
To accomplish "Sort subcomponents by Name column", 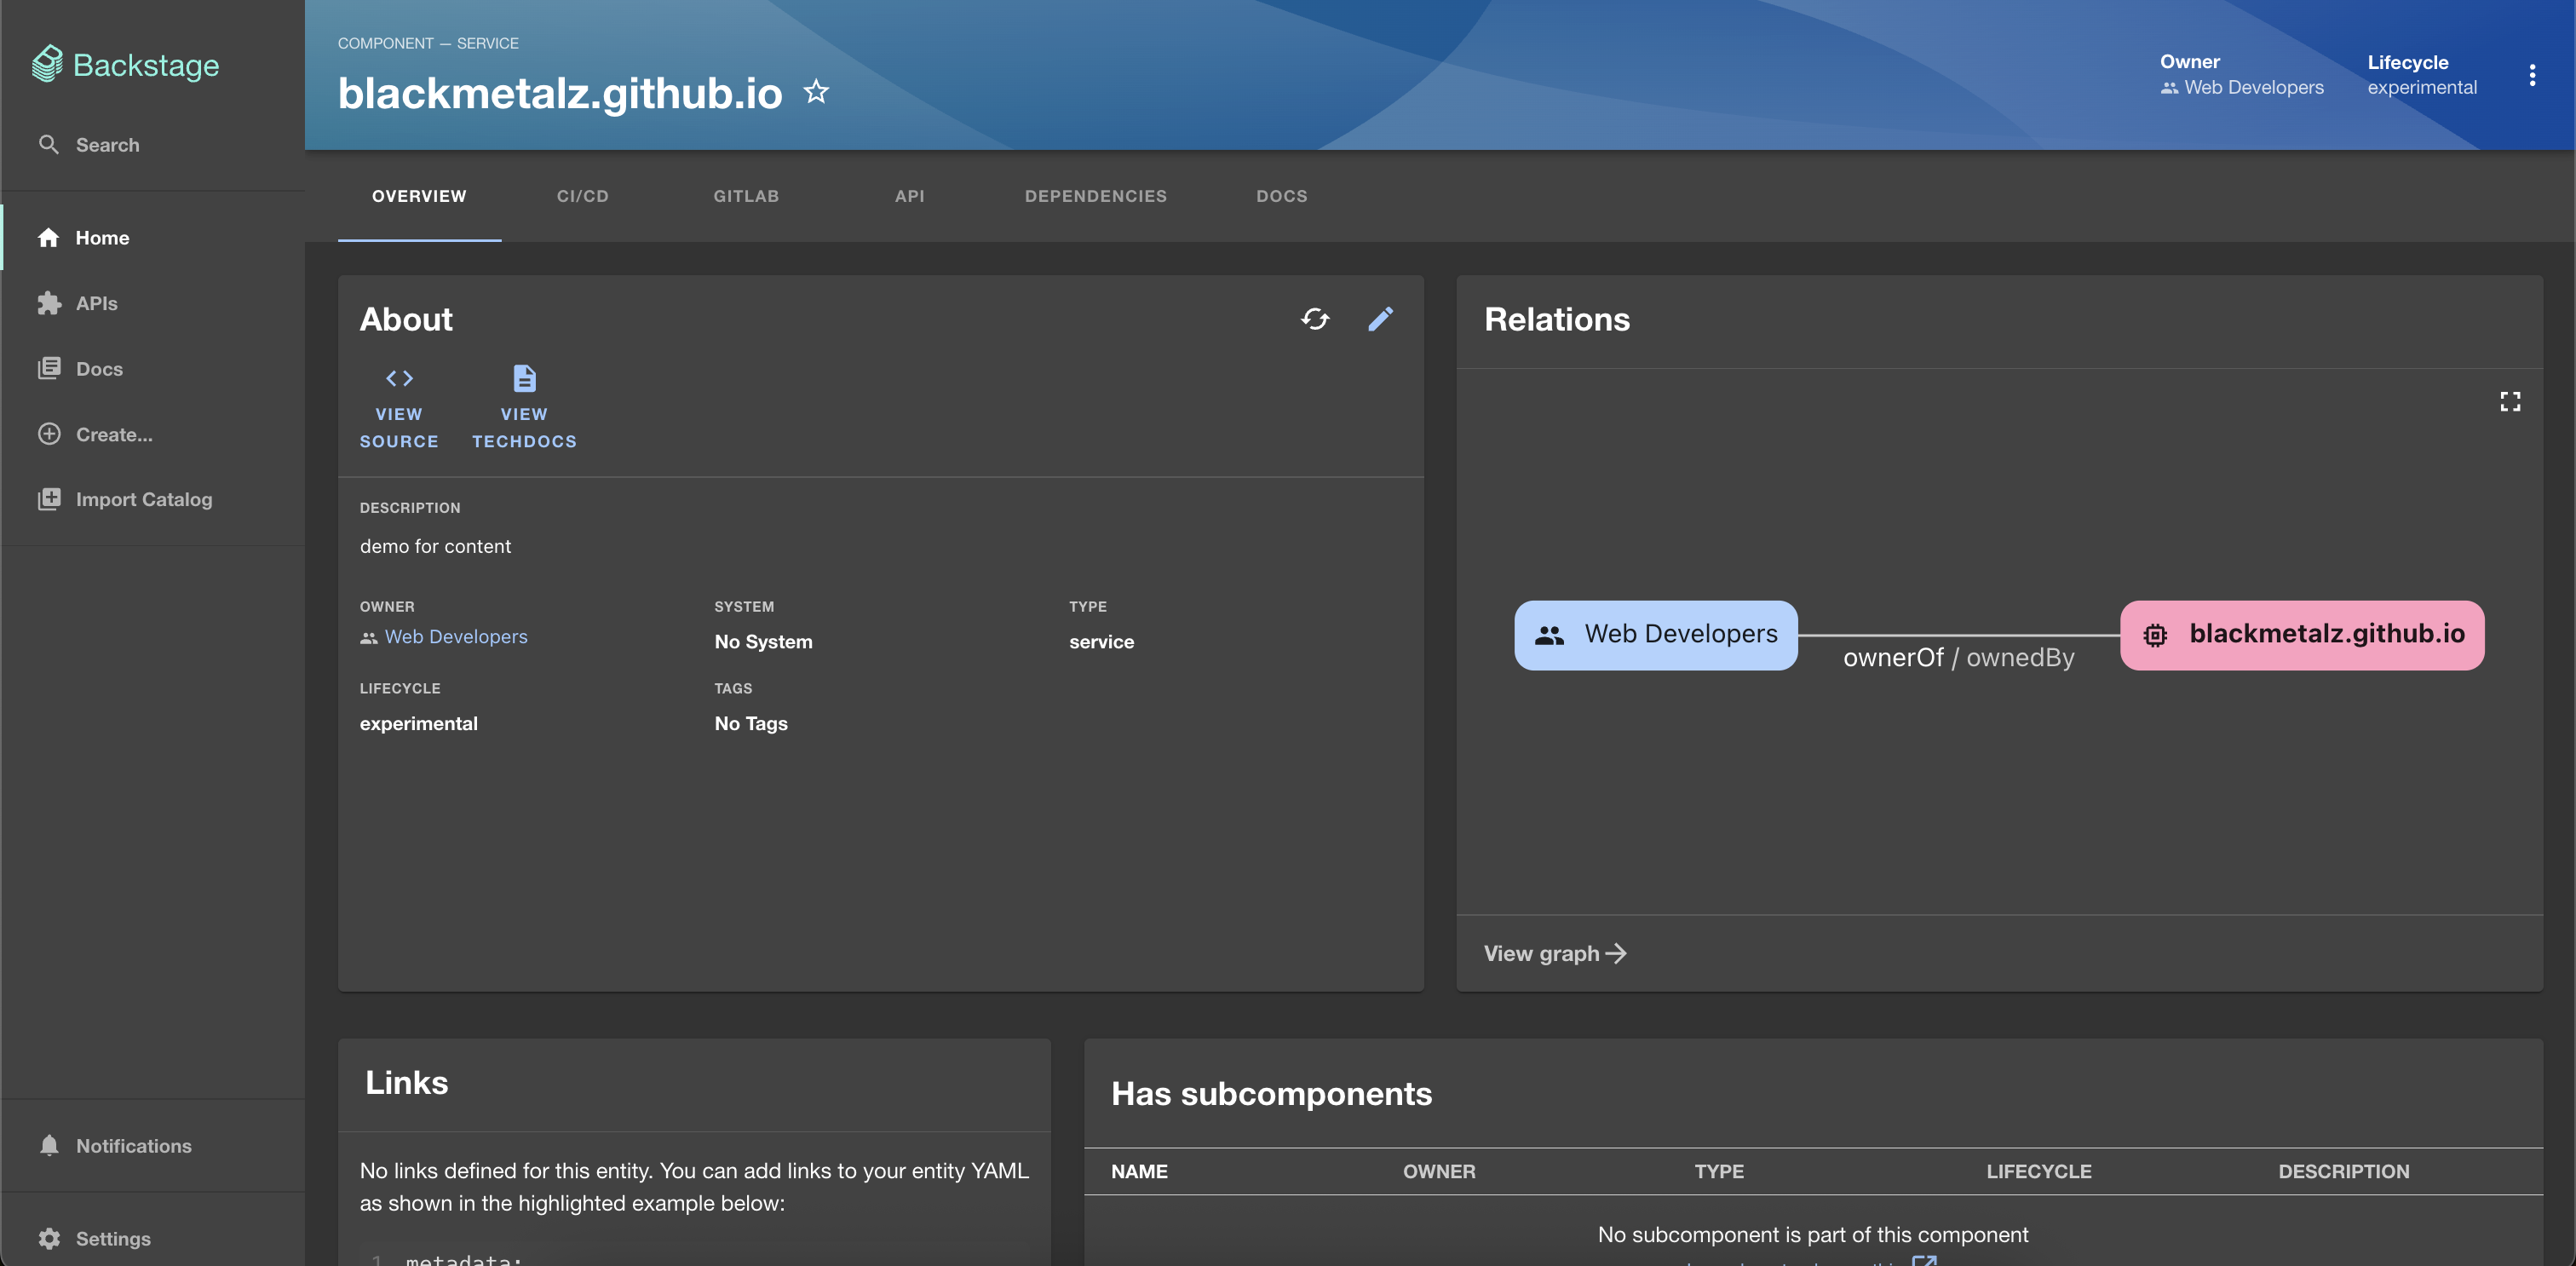I will click(1139, 1171).
